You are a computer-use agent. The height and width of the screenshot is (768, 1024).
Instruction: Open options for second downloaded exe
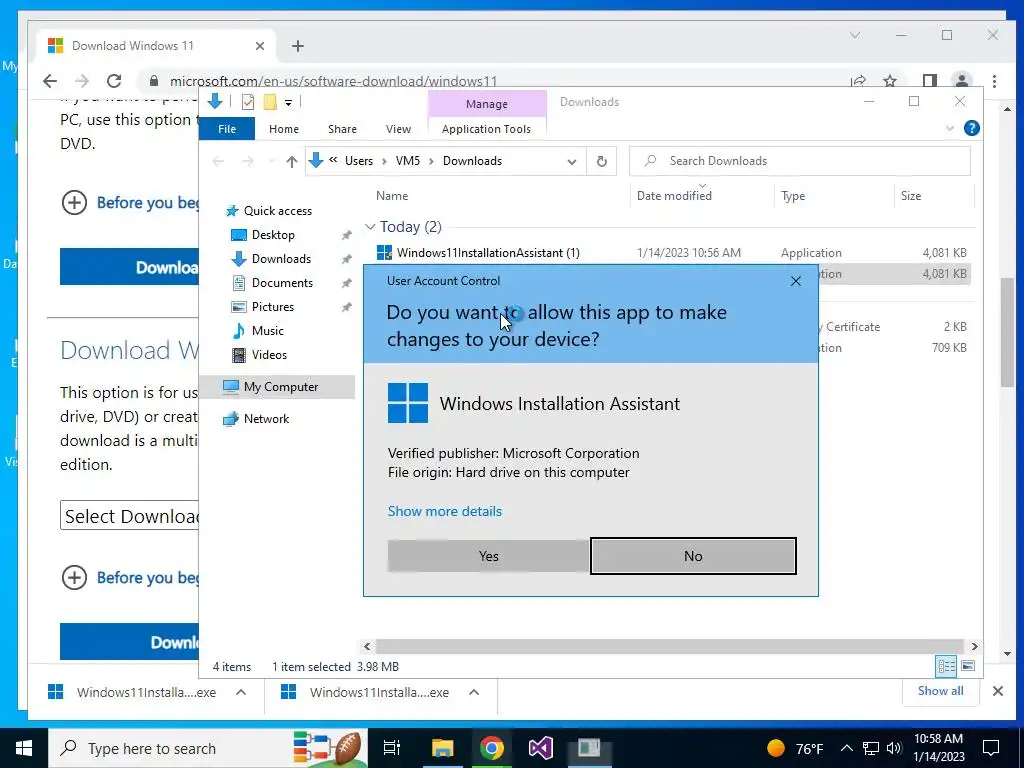(x=474, y=692)
